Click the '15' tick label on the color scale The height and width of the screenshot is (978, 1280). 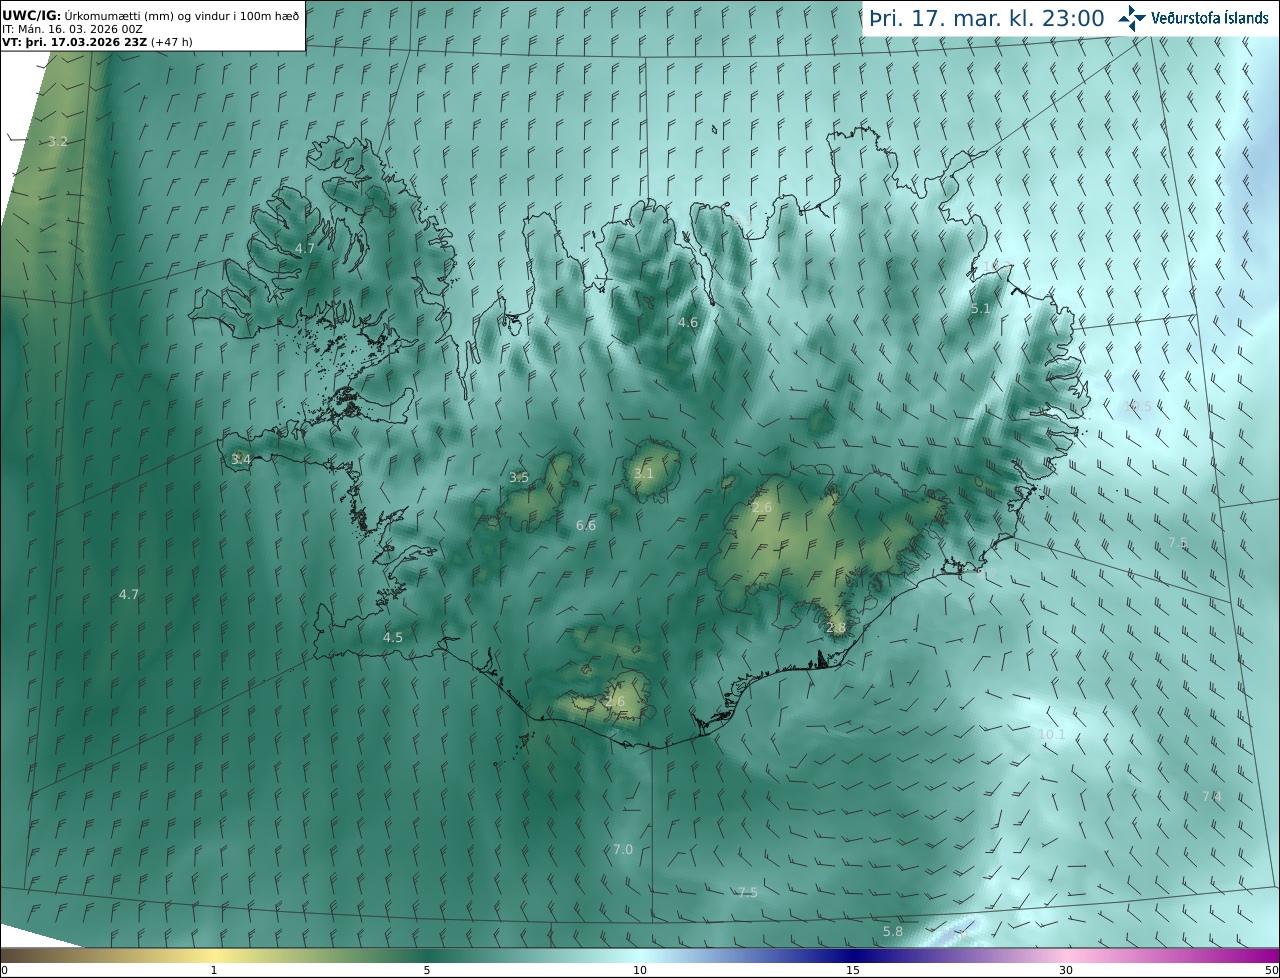[x=853, y=970]
